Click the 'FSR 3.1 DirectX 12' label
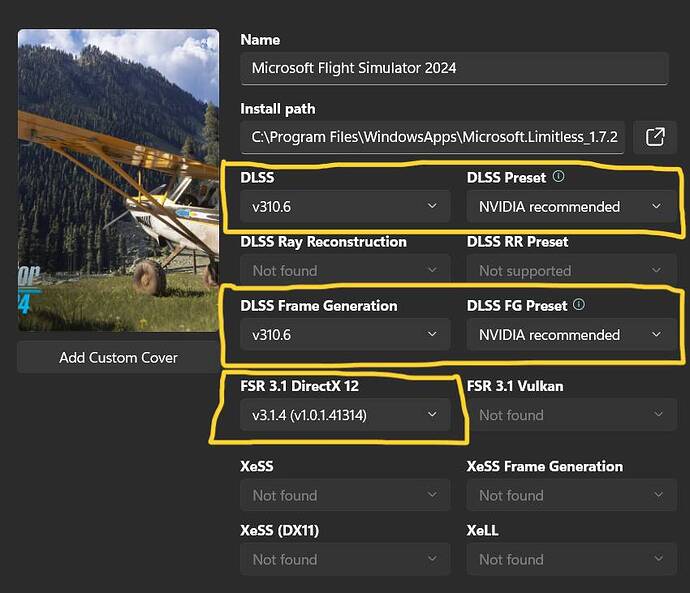The image size is (690, 593). tap(299, 386)
